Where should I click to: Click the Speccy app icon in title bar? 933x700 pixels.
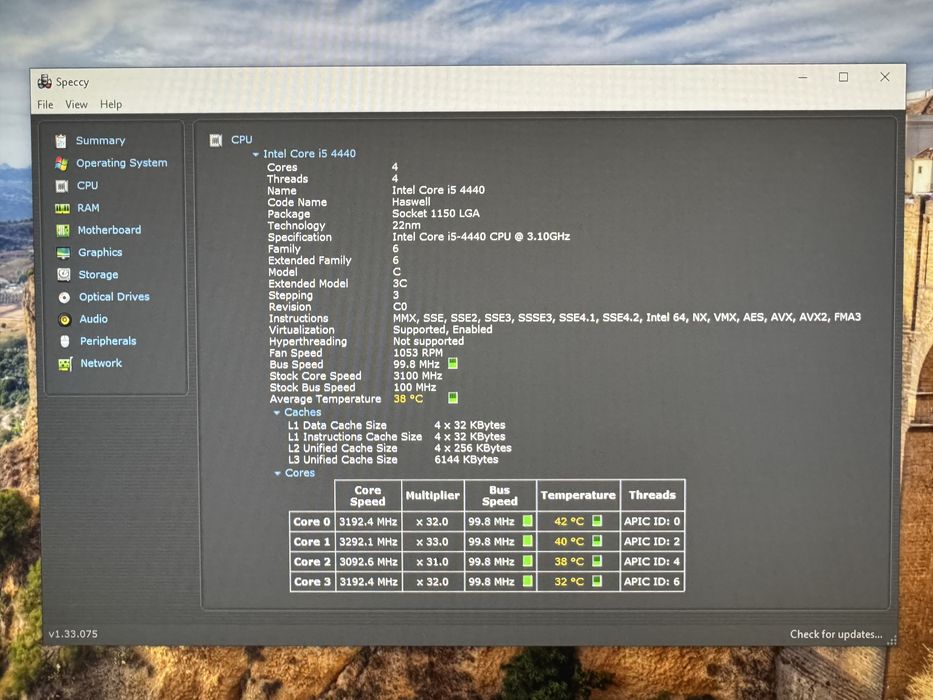click(45, 82)
